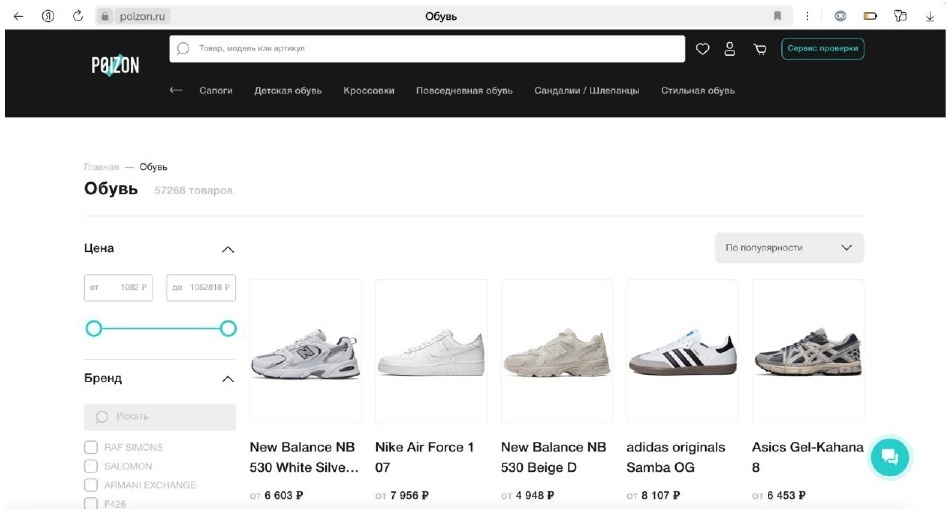
Task: Click the price от 4 948 ₽
Action: pos(527,496)
